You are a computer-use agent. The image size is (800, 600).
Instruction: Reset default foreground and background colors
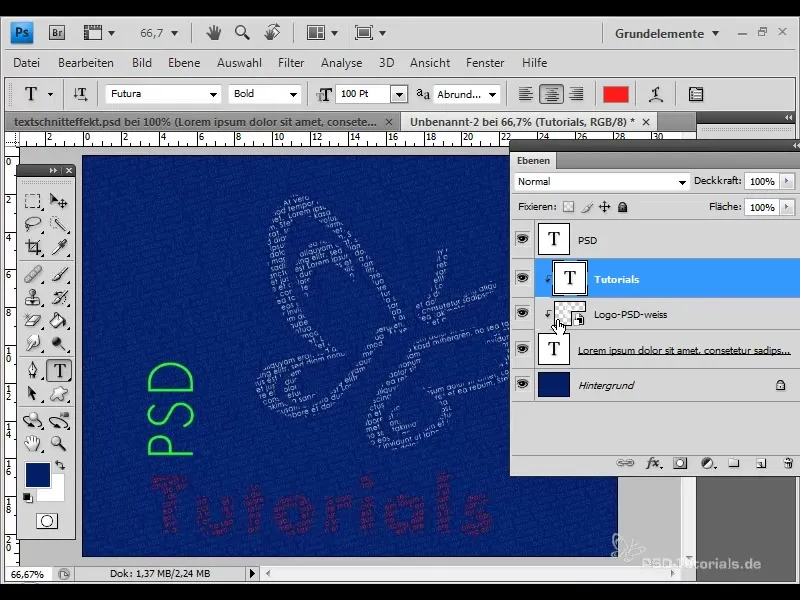click(x=28, y=497)
